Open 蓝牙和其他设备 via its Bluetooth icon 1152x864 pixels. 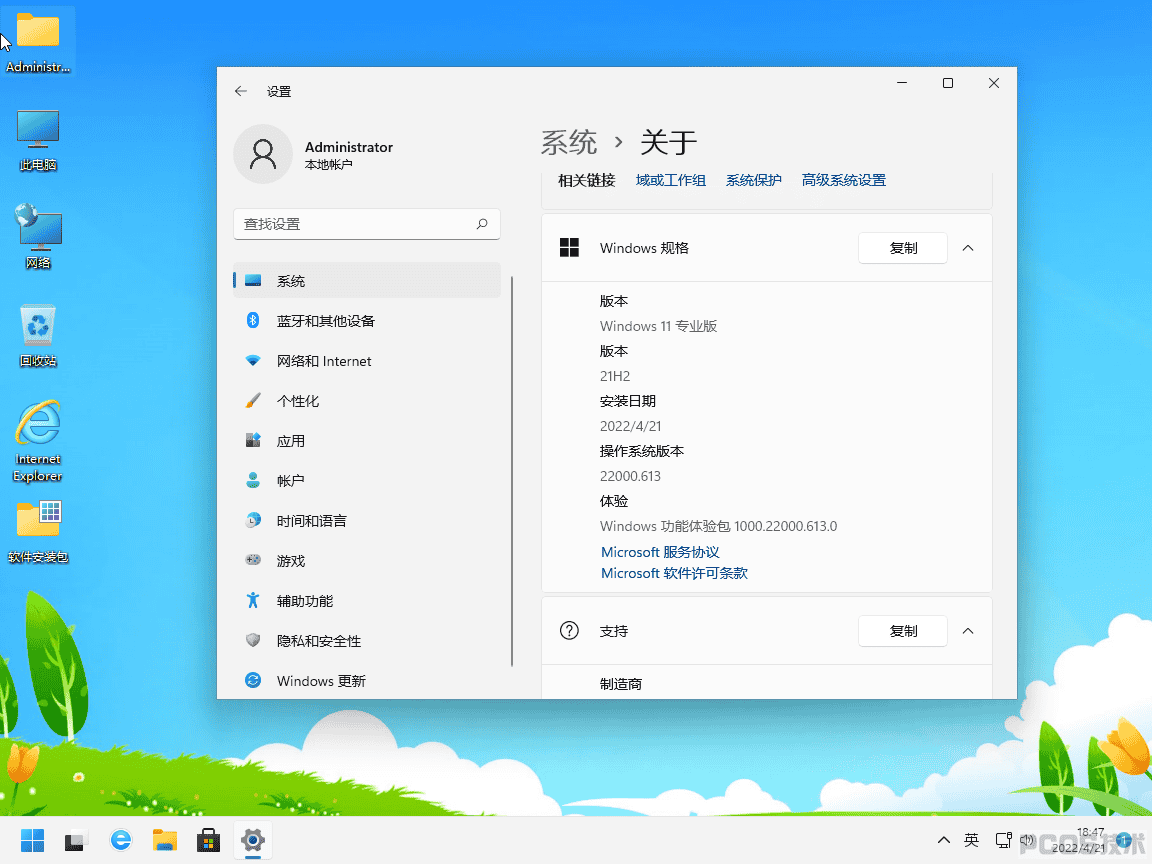pyautogui.click(x=253, y=320)
